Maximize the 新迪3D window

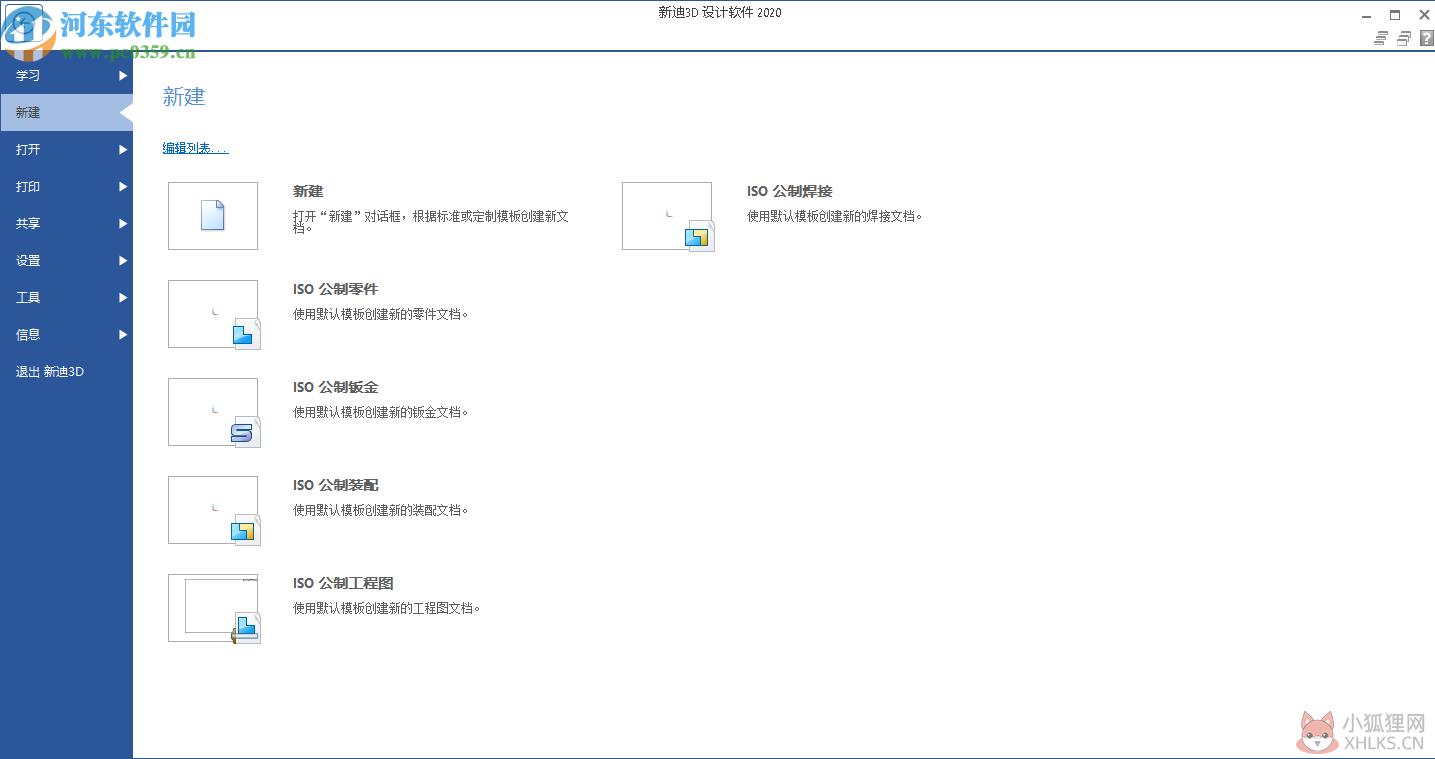1395,15
